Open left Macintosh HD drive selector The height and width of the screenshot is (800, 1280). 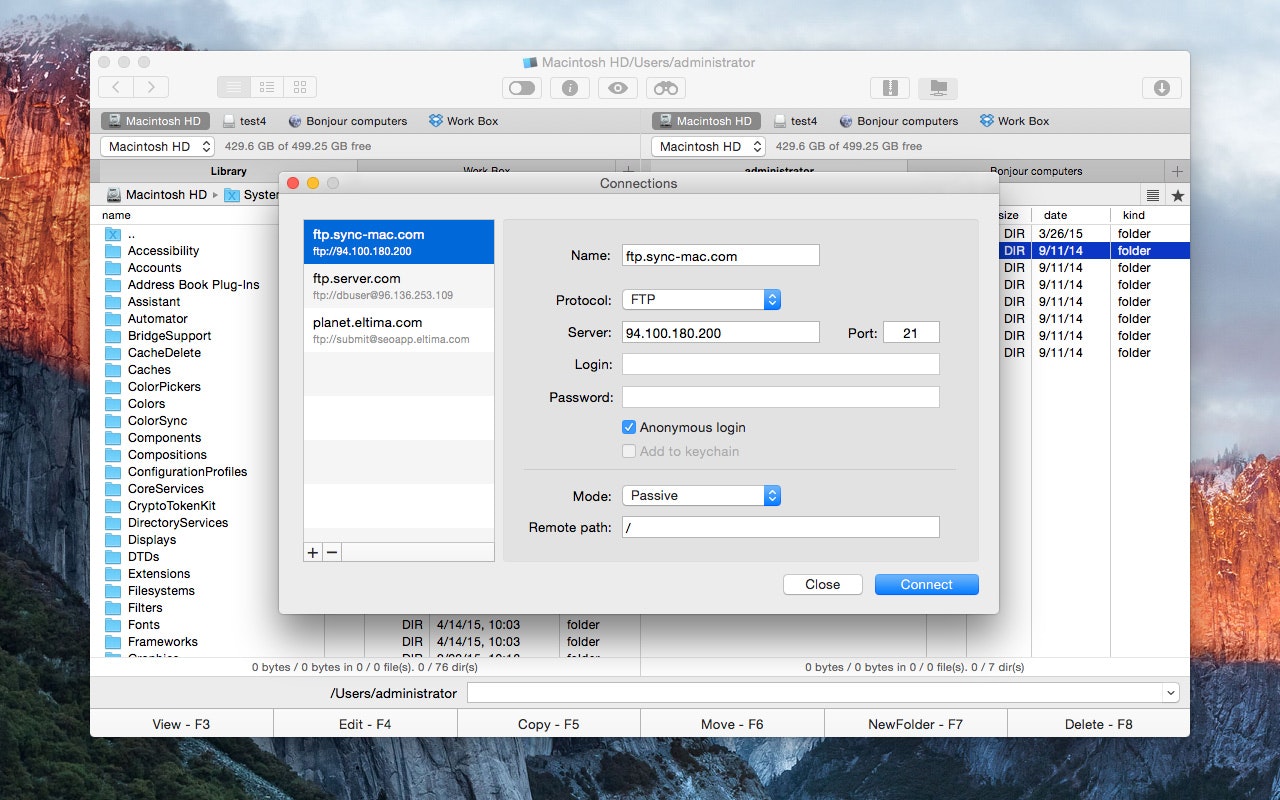[158, 146]
